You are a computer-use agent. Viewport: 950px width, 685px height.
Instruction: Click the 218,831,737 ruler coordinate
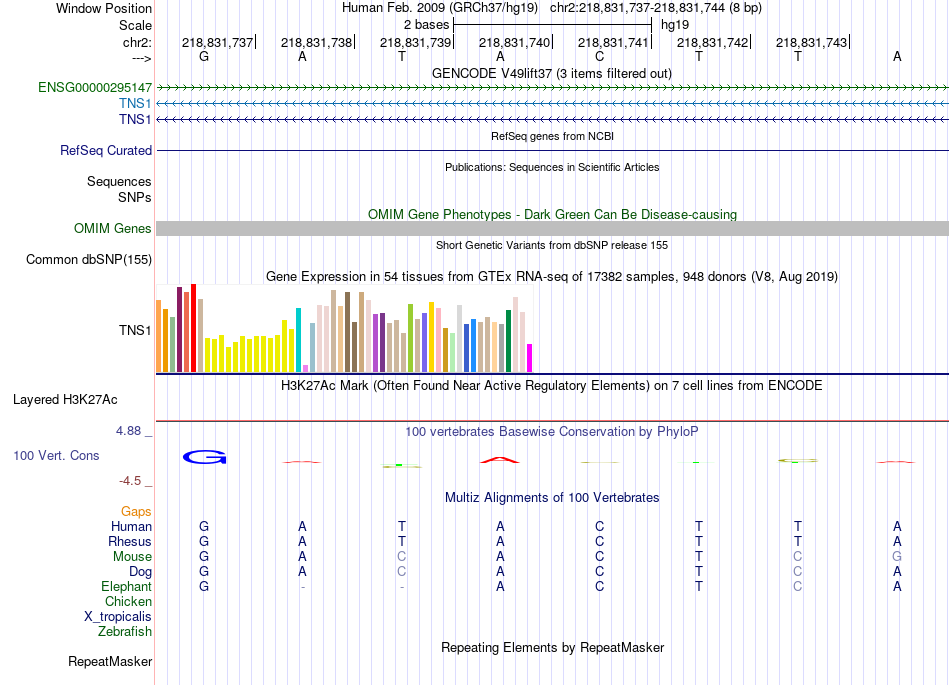[218, 42]
